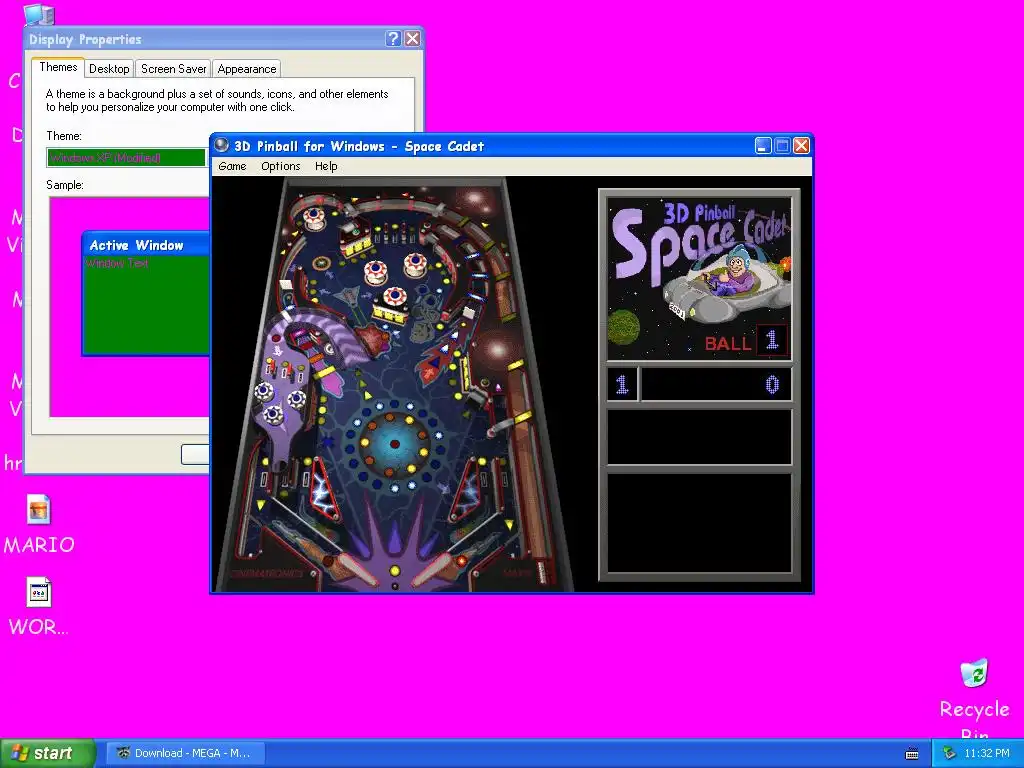The image size is (1024, 768).
Task: Click the Display Properties help question-mark button
Action: pyautogui.click(x=392, y=39)
